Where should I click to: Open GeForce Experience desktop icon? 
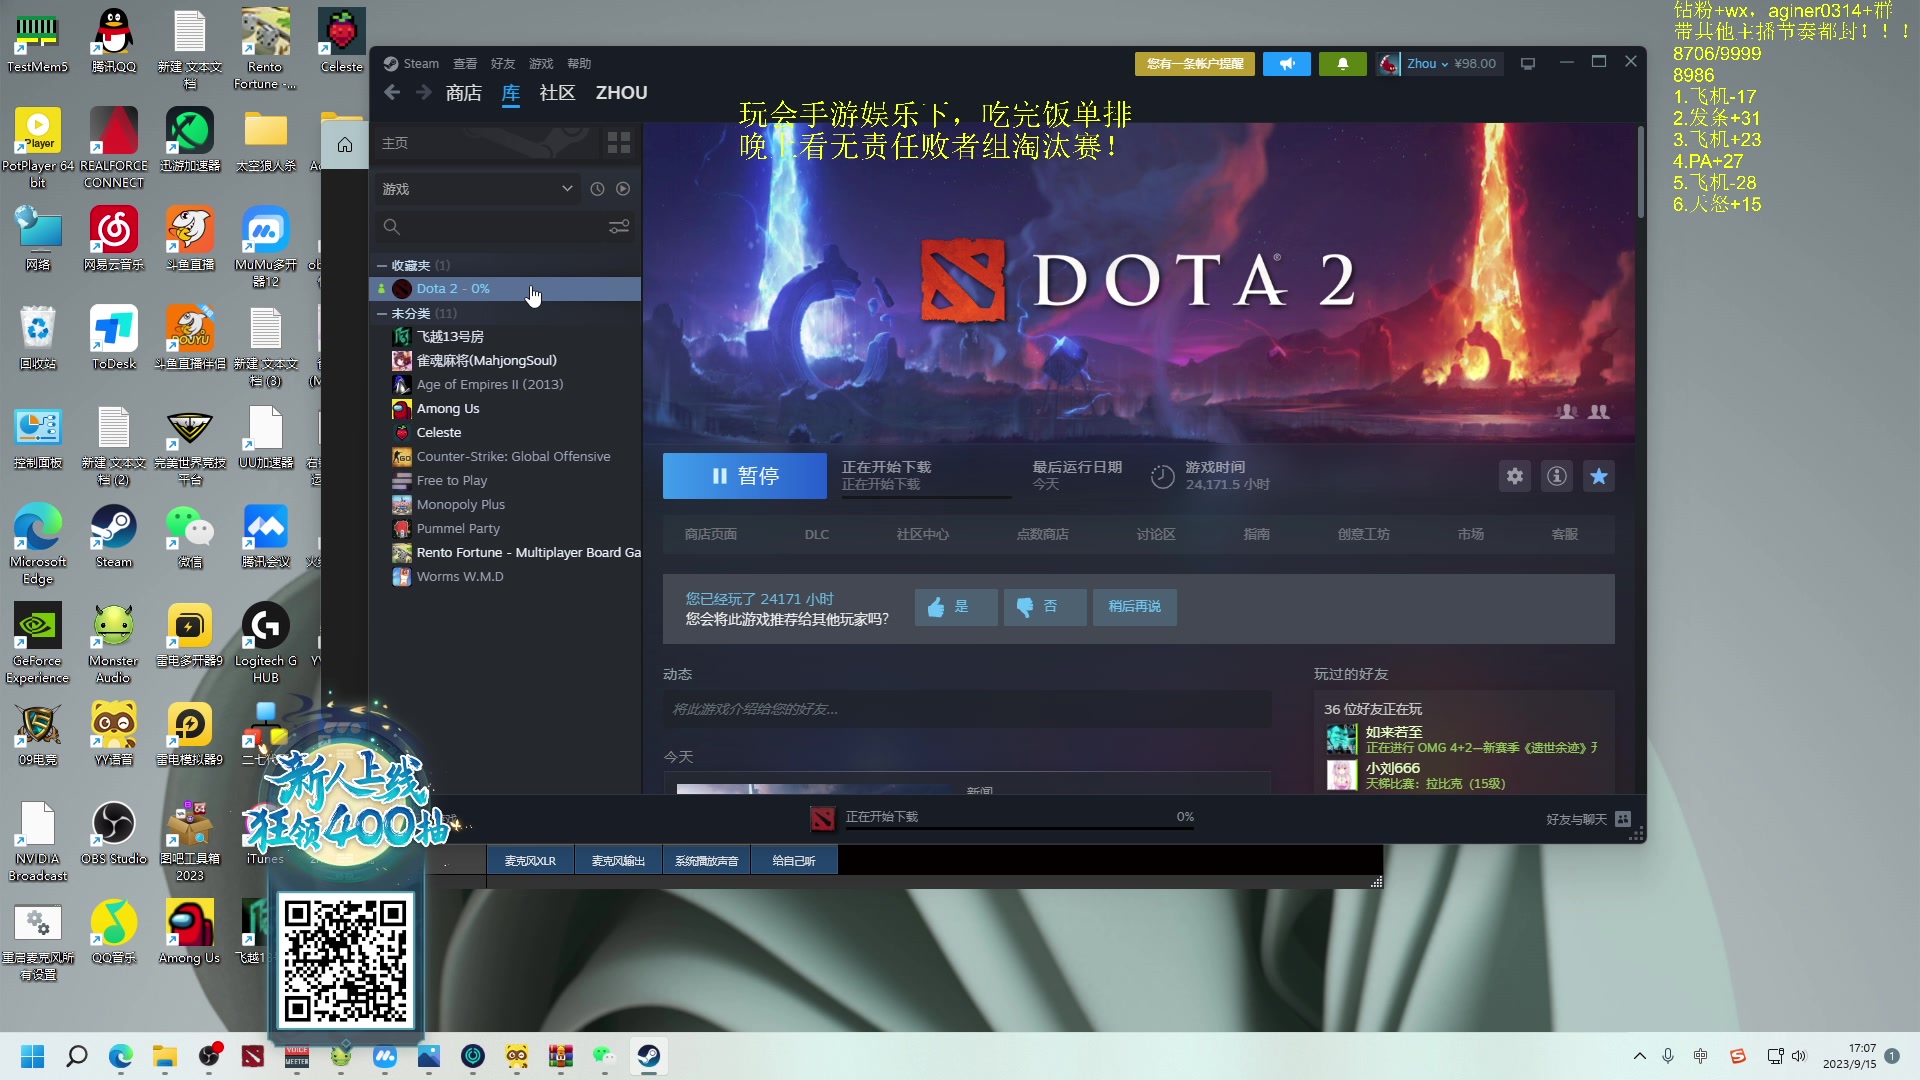click(x=38, y=643)
